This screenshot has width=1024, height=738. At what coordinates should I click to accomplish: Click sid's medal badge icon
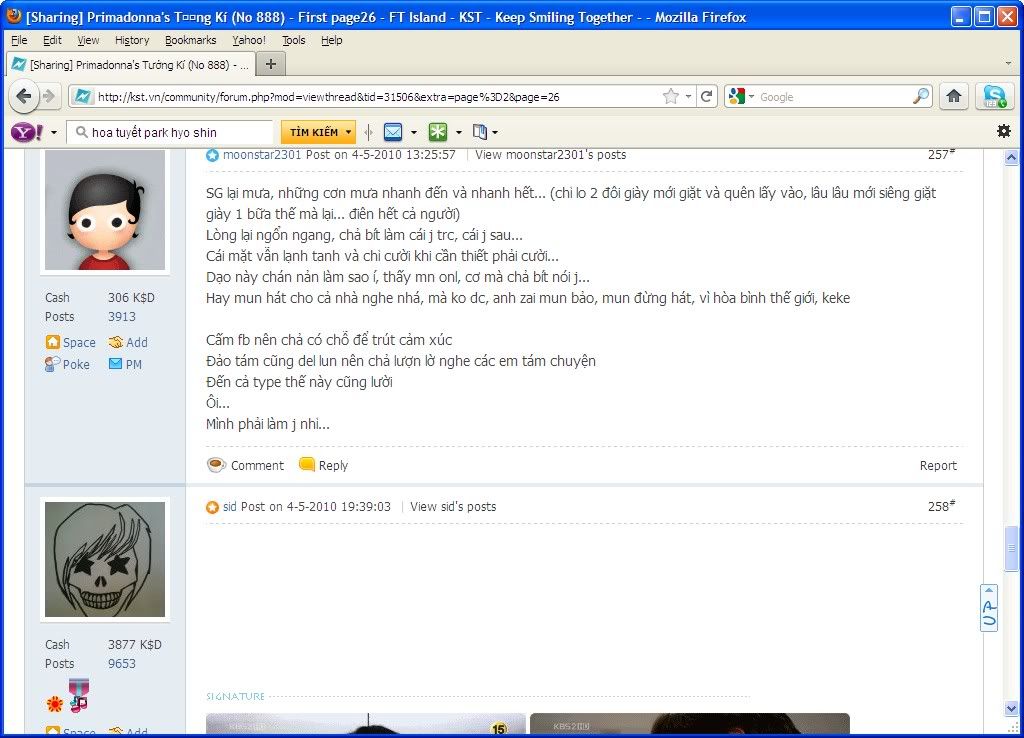(x=78, y=695)
